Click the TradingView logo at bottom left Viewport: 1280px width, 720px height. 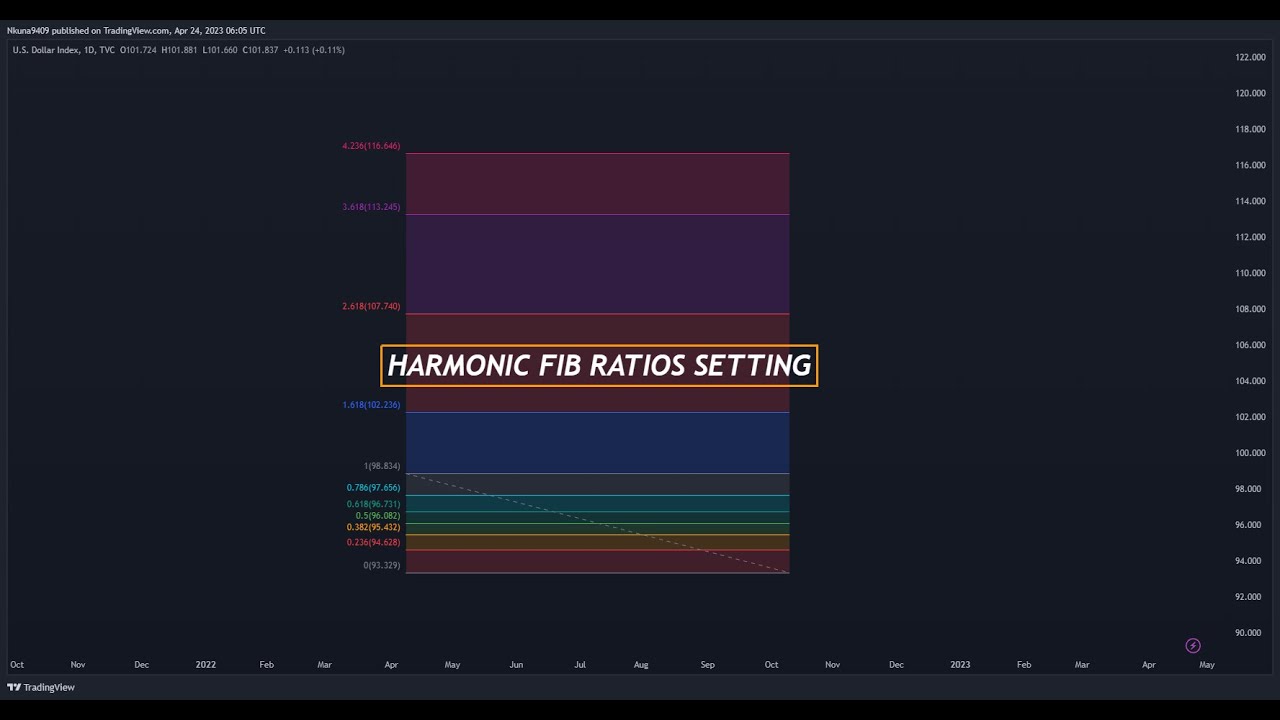tap(41, 687)
